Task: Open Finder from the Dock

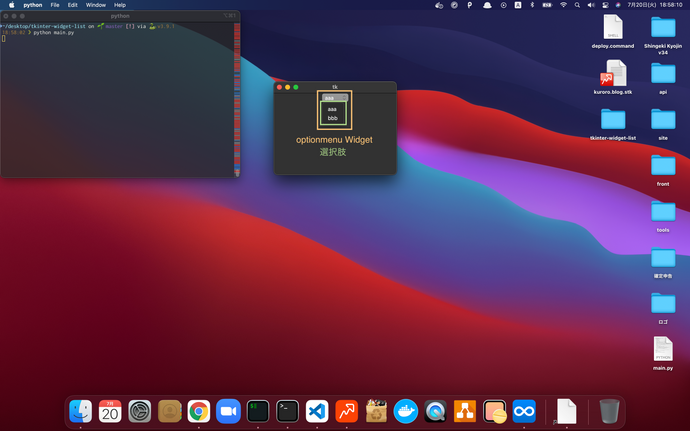Action: click(x=81, y=411)
